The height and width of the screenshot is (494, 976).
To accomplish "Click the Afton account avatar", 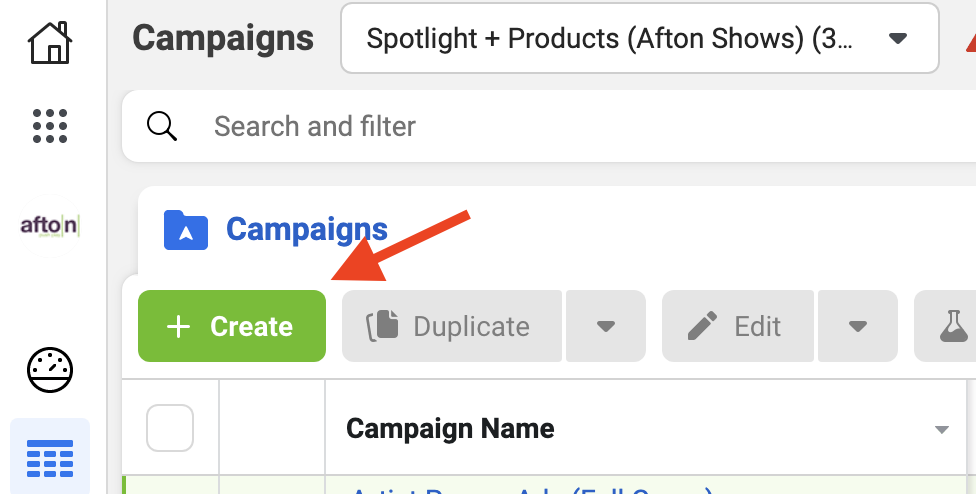I will 50,226.
